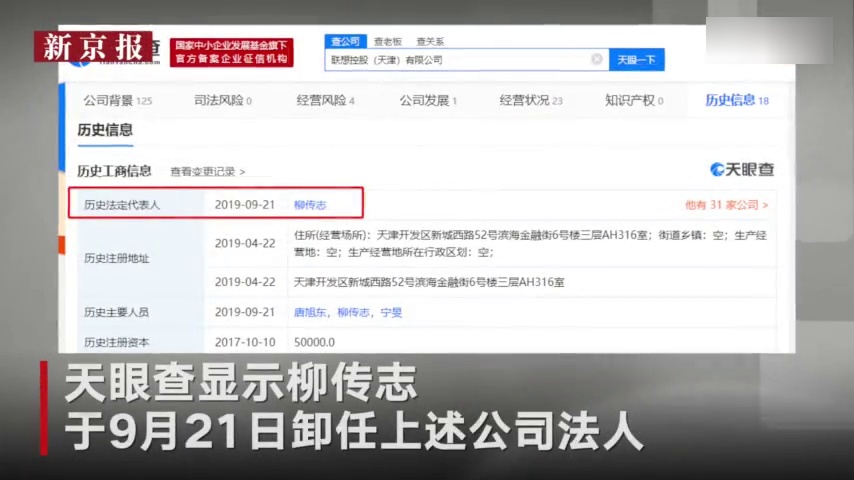Select the 查关系 search tab

[x=430, y=41]
